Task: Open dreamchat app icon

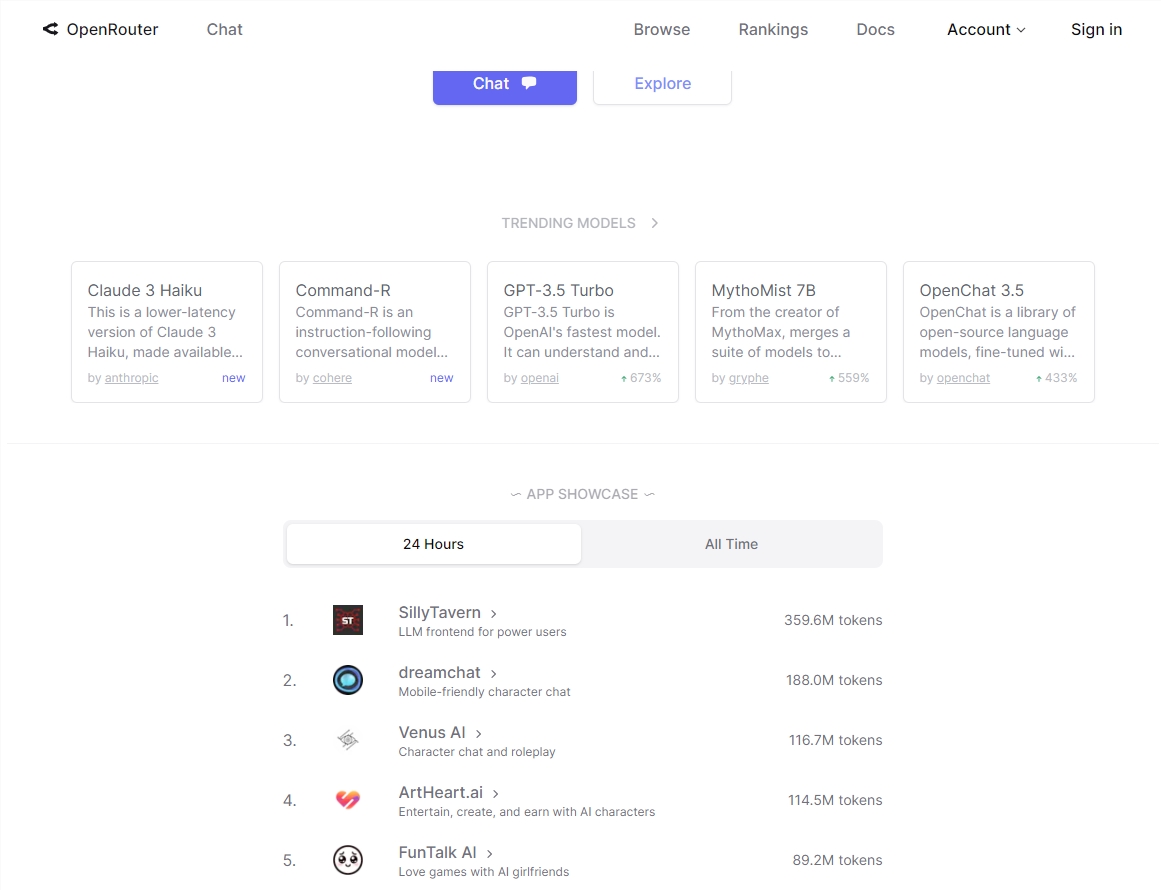Action: pyautogui.click(x=348, y=680)
